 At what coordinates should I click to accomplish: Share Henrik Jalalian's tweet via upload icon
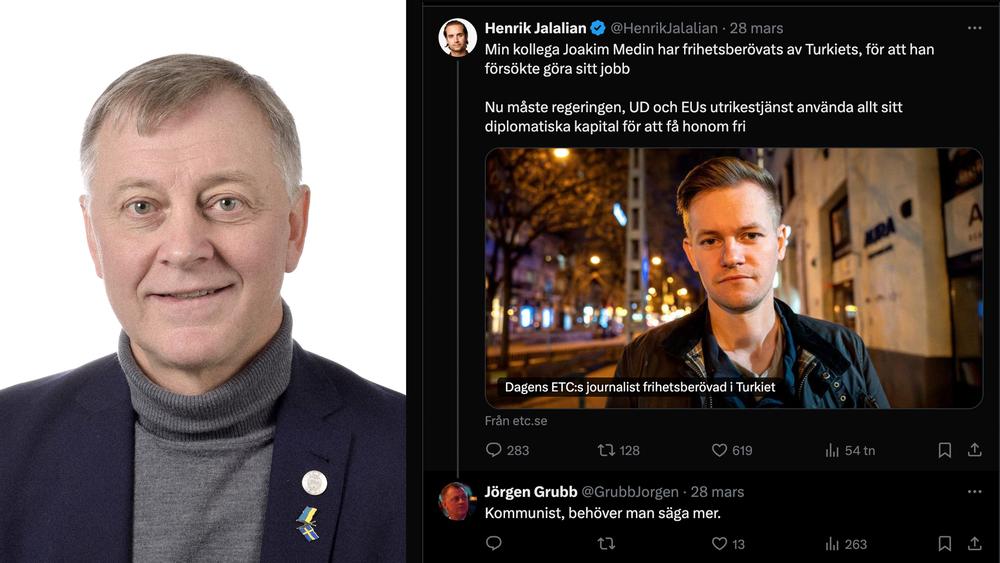click(974, 450)
